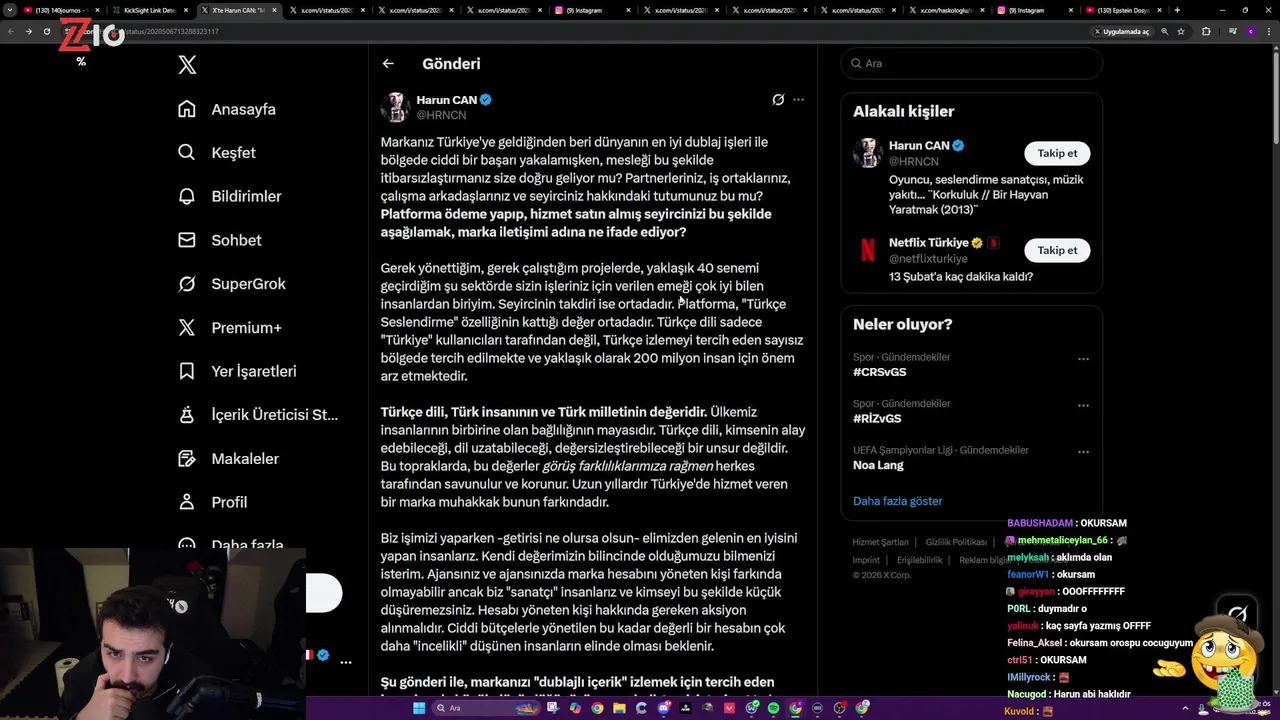Open a new browser tab with plus
Viewport: 1280px width, 720px height.
click(x=1177, y=10)
